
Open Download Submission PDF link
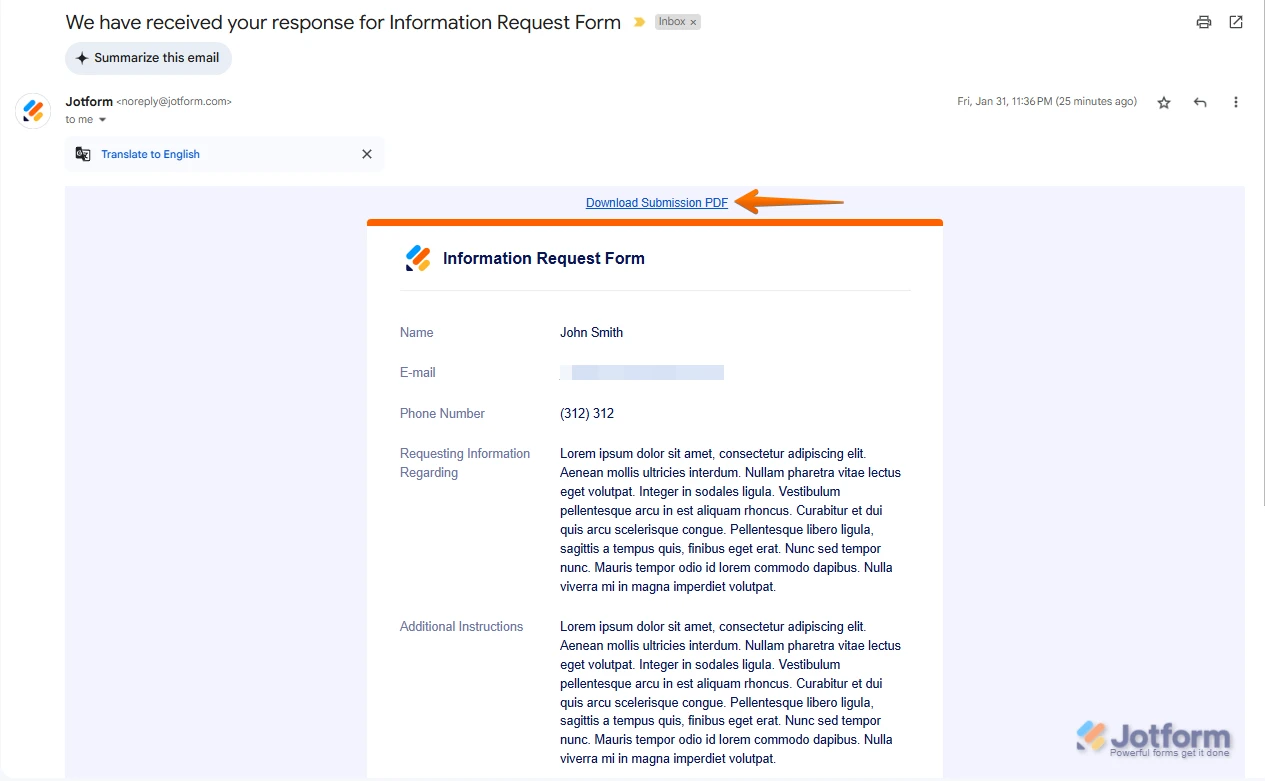[656, 202]
